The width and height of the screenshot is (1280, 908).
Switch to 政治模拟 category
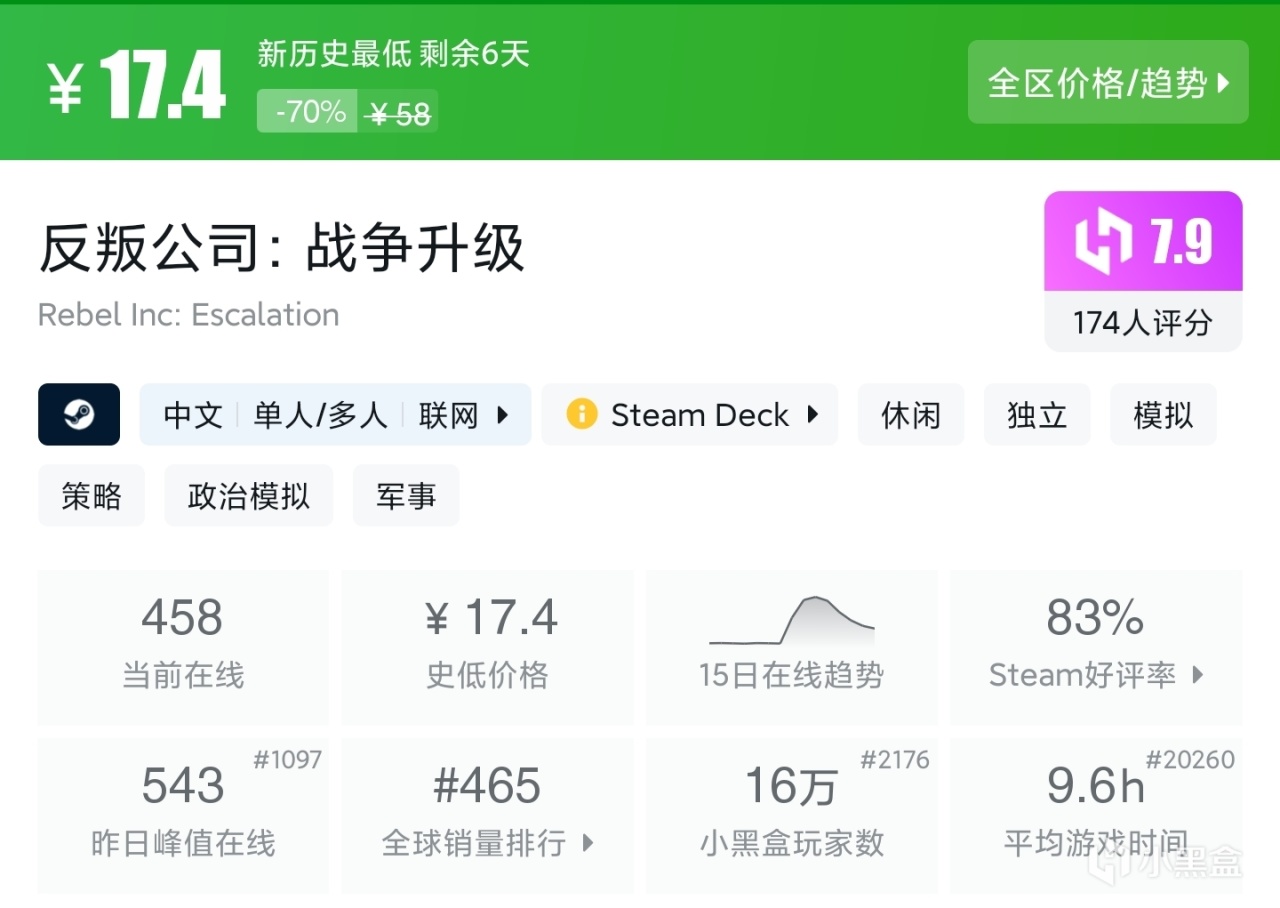[x=248, y=495]
